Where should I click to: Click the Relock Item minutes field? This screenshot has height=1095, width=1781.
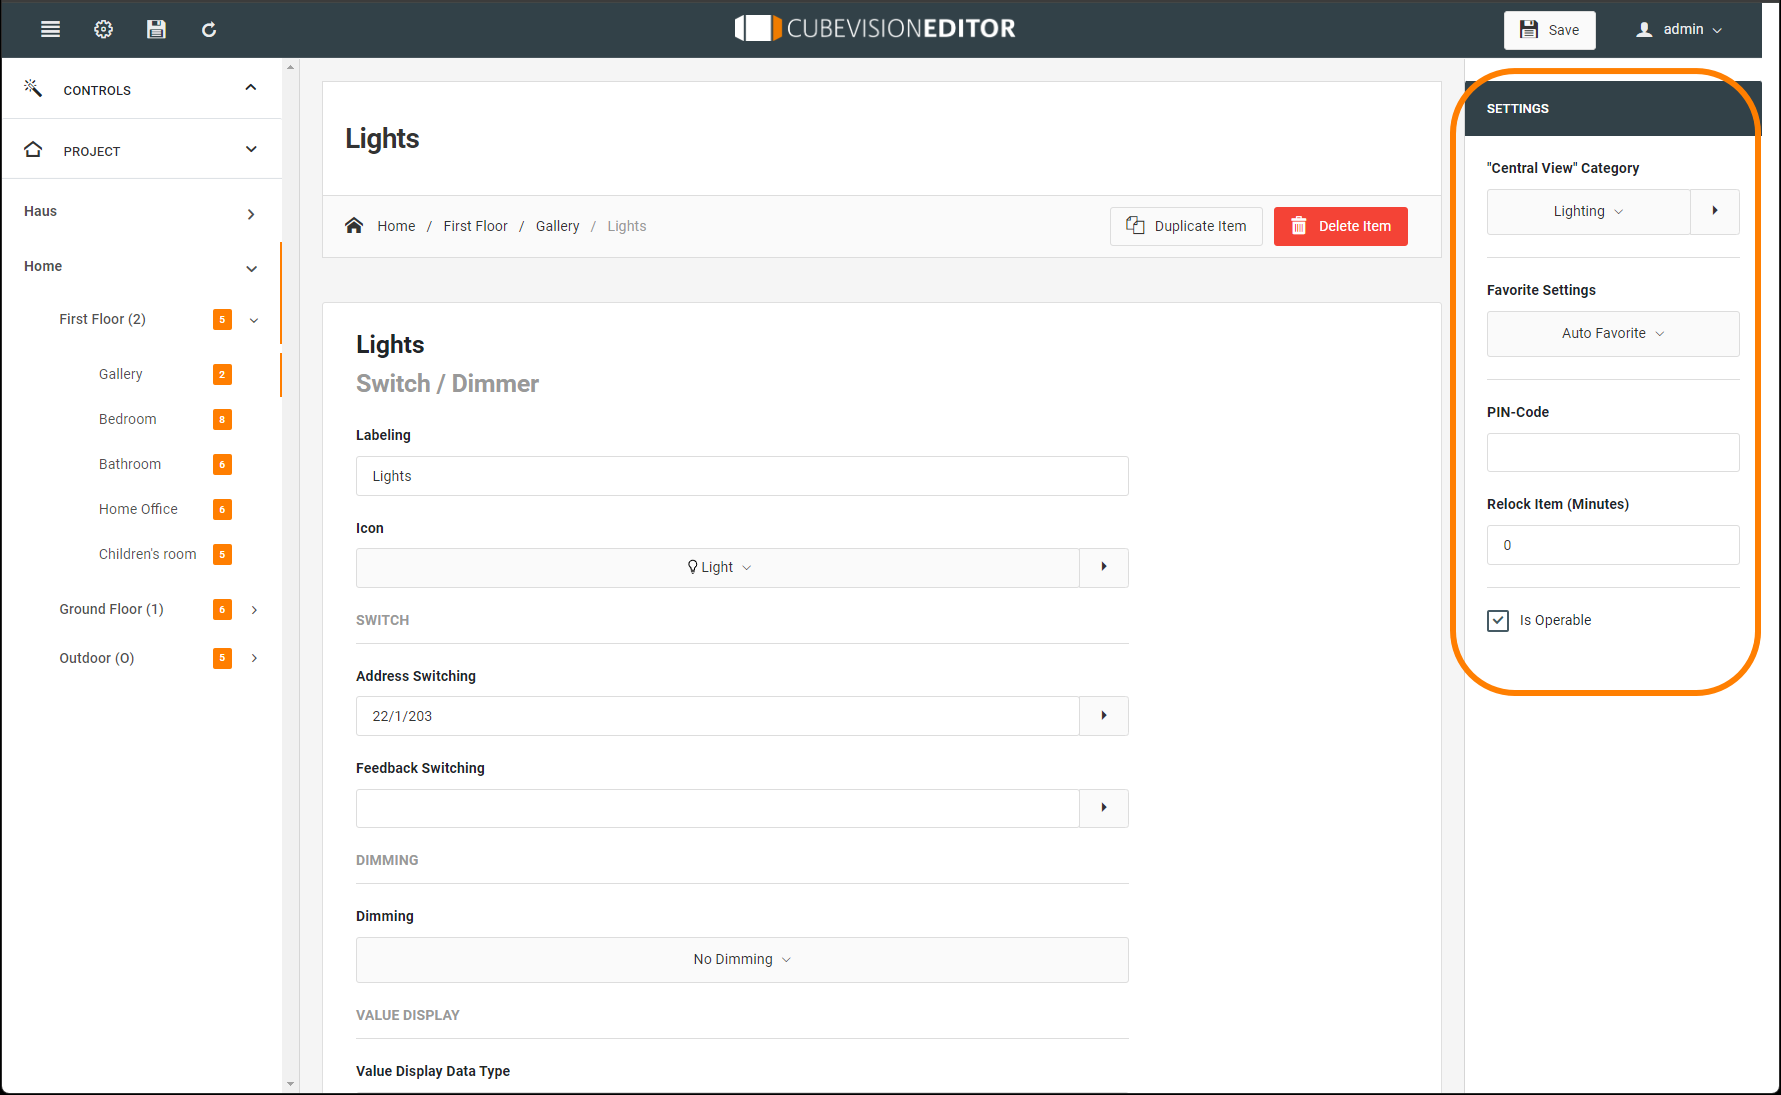(1613, 545)
